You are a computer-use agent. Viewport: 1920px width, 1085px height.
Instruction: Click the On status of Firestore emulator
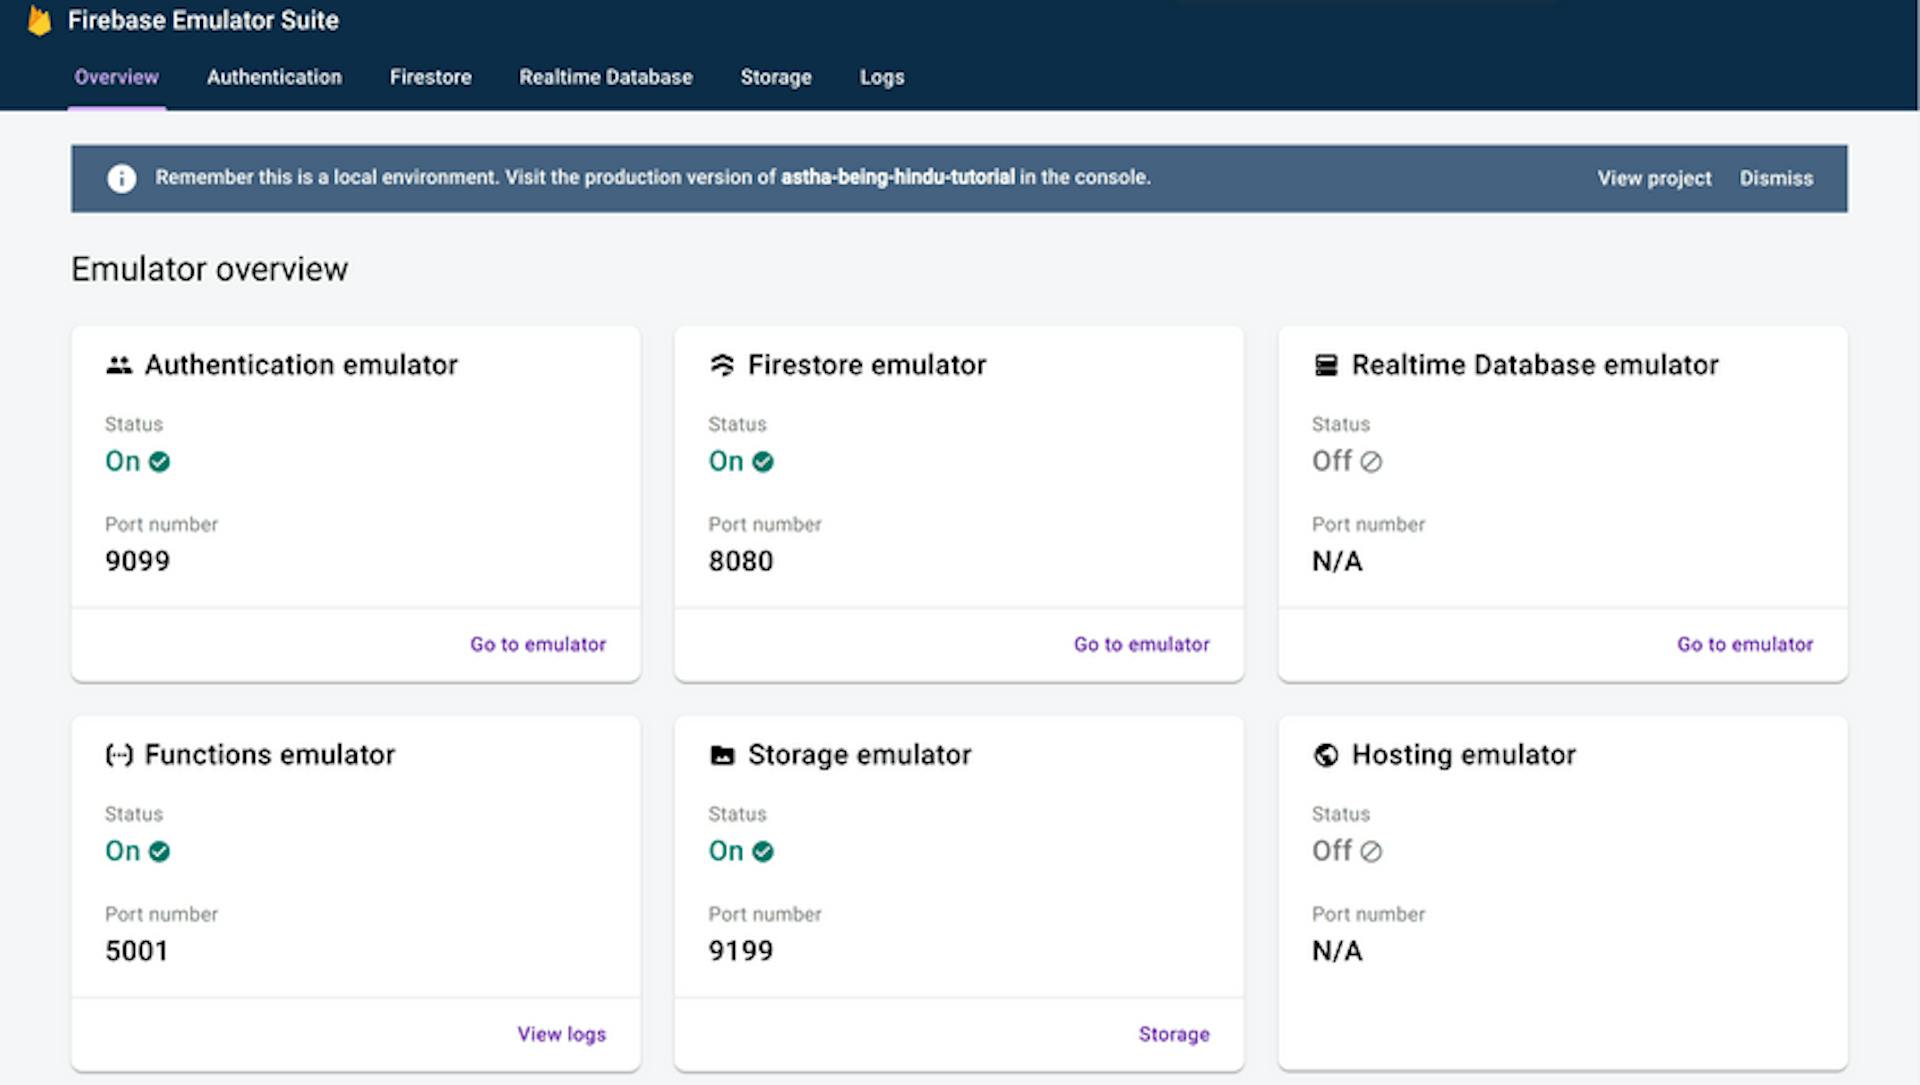click(x=726, y=461)
